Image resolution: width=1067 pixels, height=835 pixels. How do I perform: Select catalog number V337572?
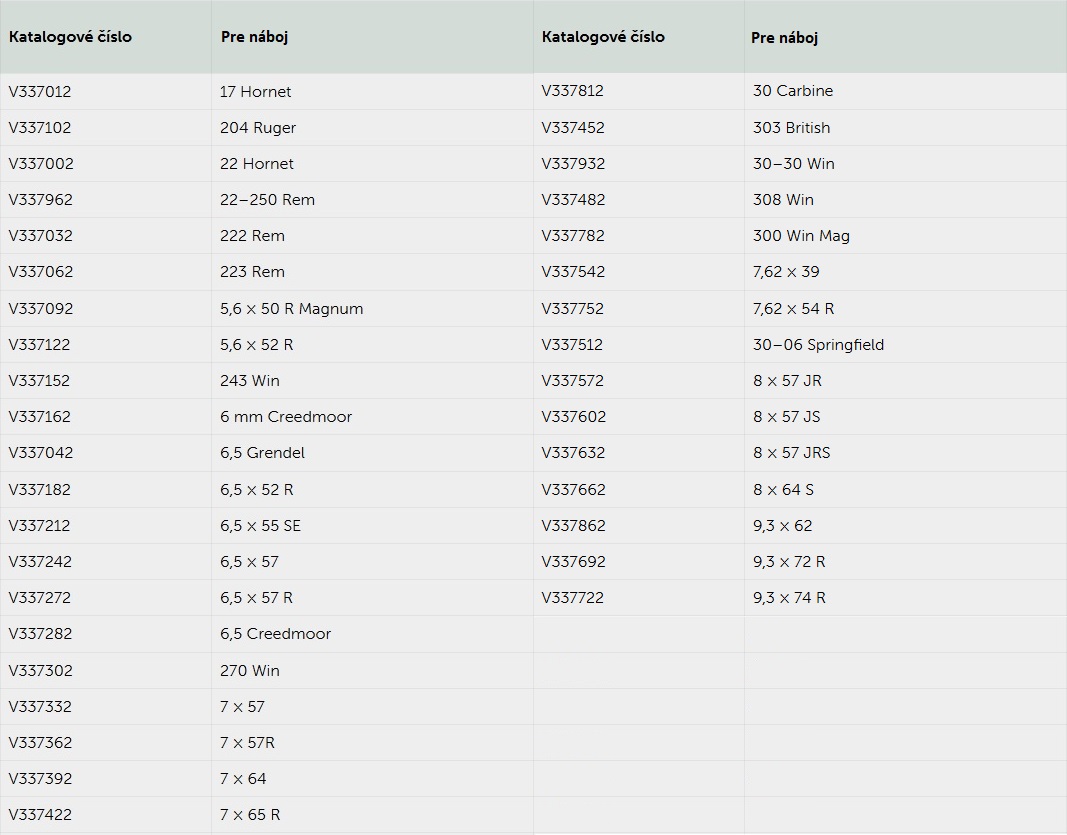[572, 381]
